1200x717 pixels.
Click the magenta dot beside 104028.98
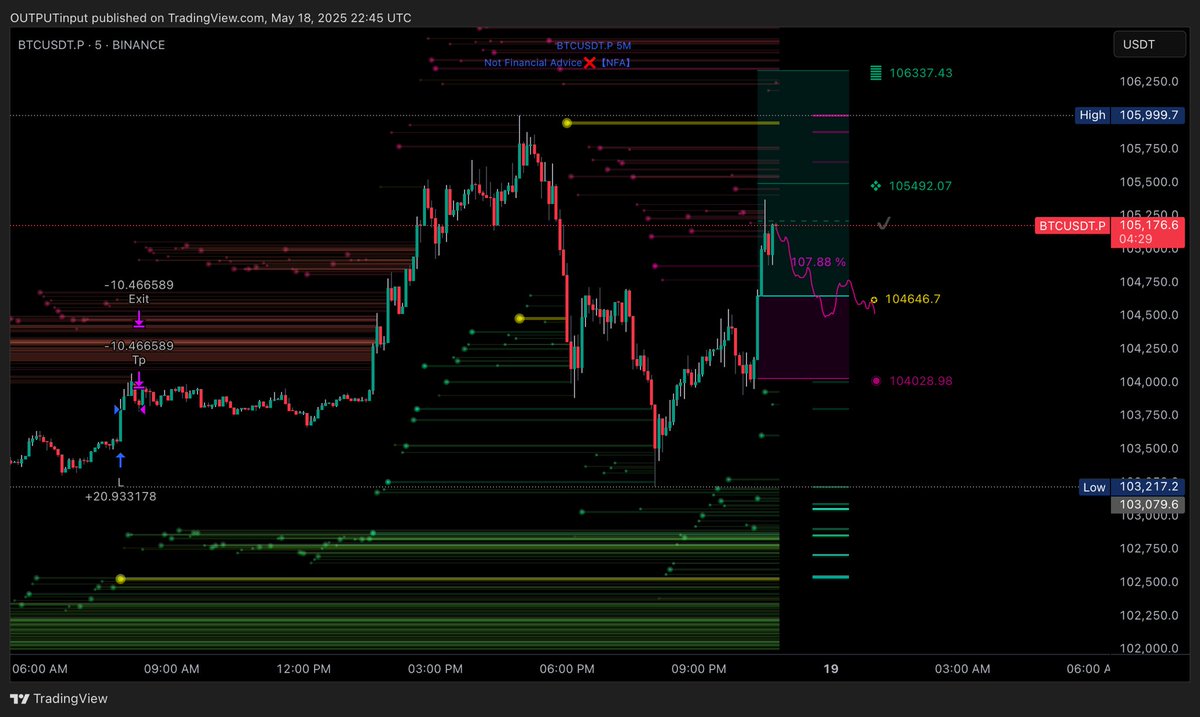pyautogui.click(x=876, y=381)
